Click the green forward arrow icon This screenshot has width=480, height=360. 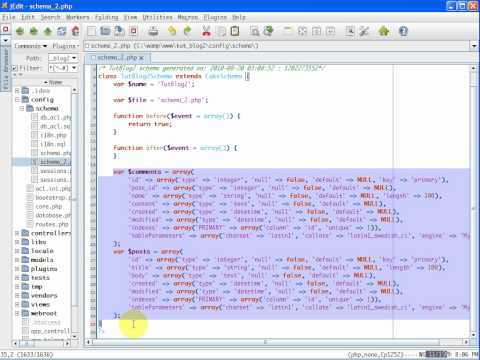coord(34,31)
